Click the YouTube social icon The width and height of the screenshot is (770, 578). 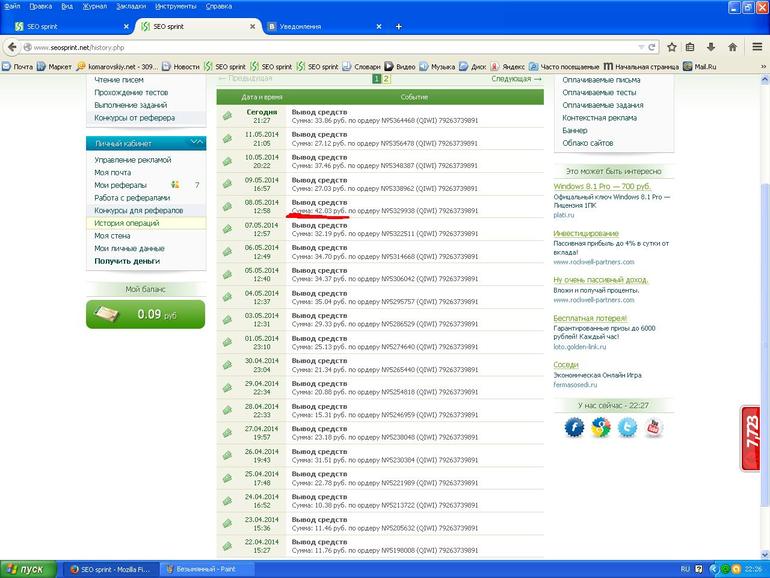[654, 427]
